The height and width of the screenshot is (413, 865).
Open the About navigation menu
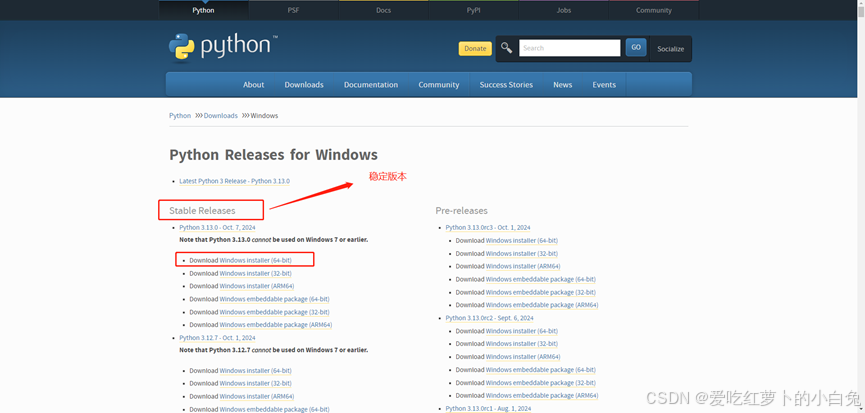point(254,85)
